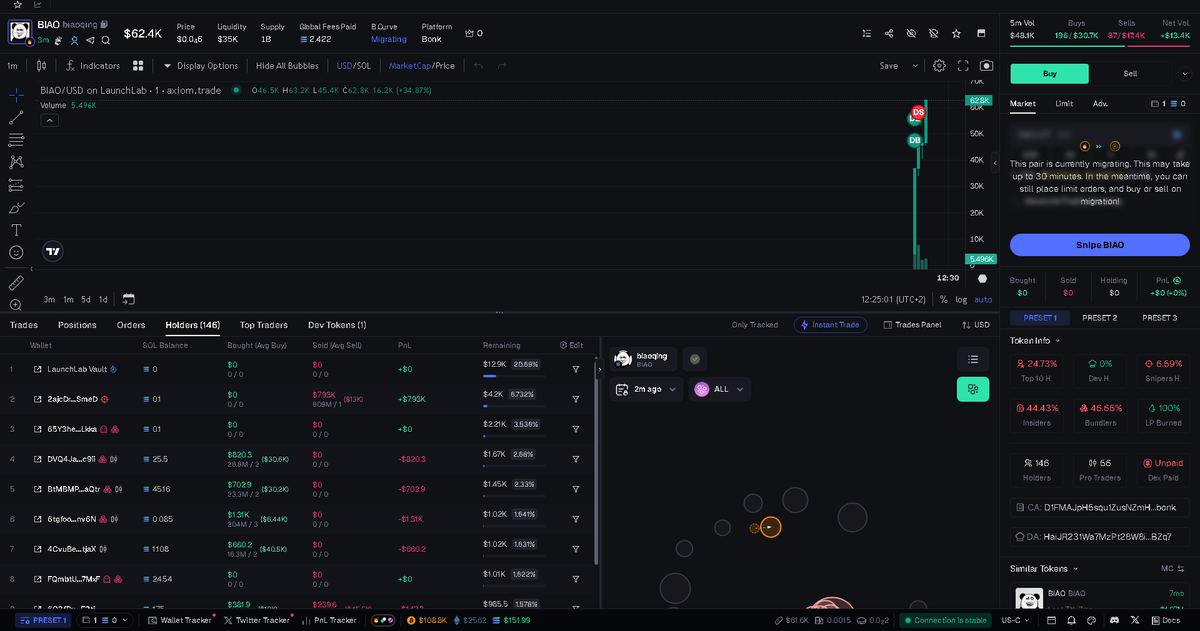This screenshot has width=1200, height=631.
Task: Select the Sell tab
Action: (x=1129, y=74)
